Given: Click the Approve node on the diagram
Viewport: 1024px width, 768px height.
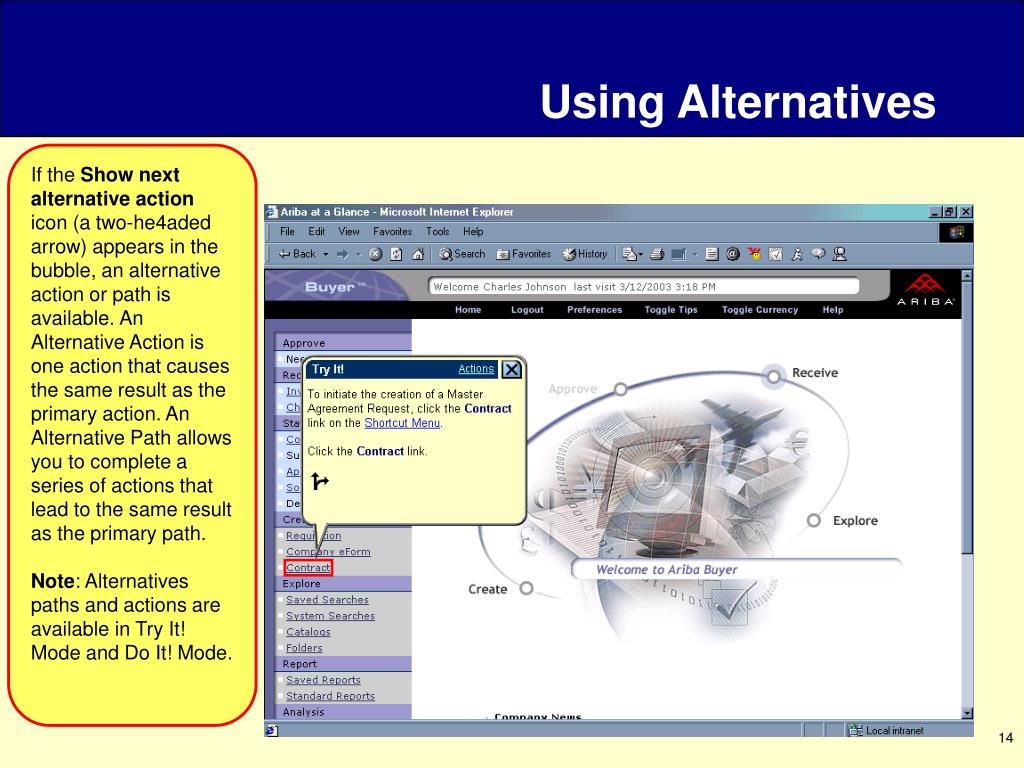Looking at the screenshot, I should coord(620,389).
